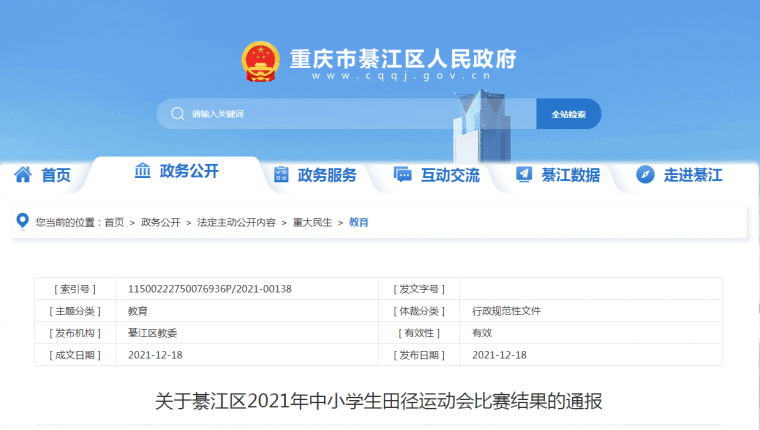Screen dimensions: 760x430
Task: Click the national emblem logo
Action: click(x=260, y=62)
